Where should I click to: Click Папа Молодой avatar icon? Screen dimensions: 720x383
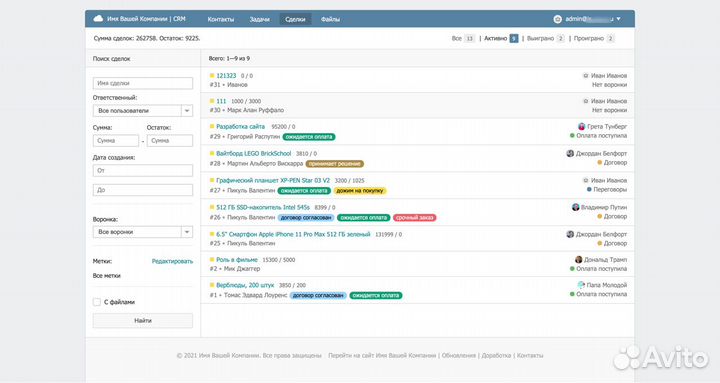click(x=581, y=285)
